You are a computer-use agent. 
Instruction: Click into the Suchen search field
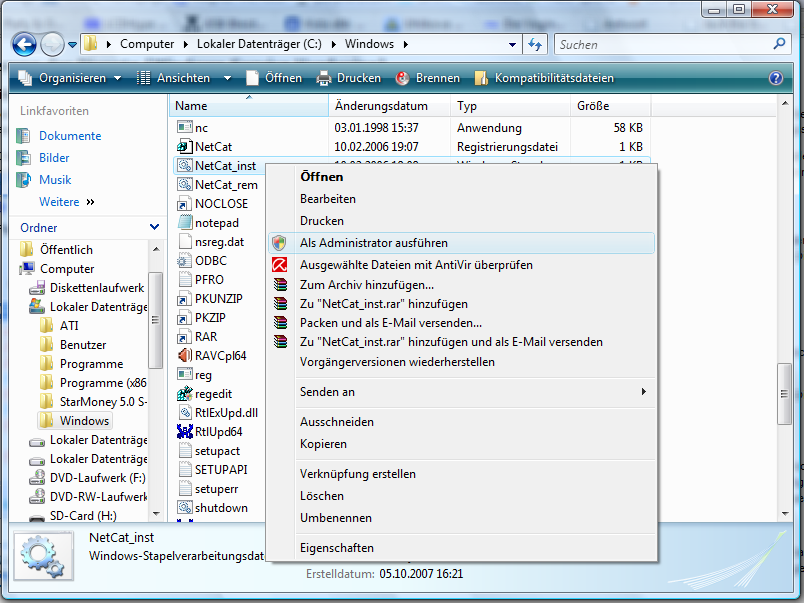click(x=664, y=45)
